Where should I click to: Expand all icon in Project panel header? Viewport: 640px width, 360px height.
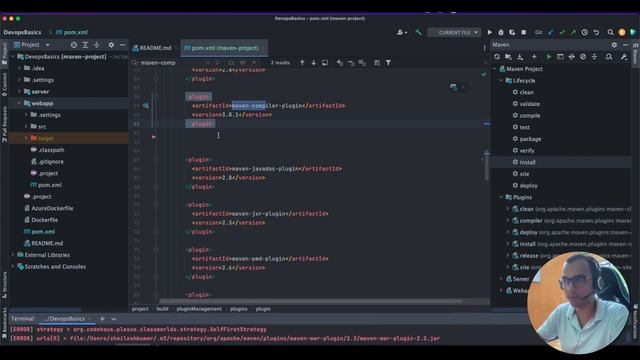[x=85, y=44]
